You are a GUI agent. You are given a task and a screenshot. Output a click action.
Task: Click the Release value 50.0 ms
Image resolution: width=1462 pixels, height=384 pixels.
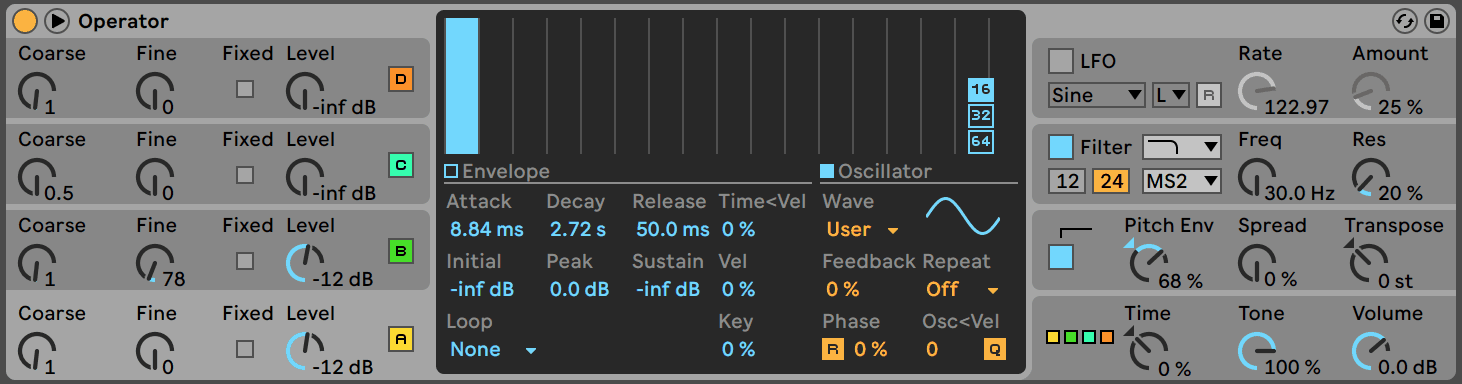(x=672, y=229)
